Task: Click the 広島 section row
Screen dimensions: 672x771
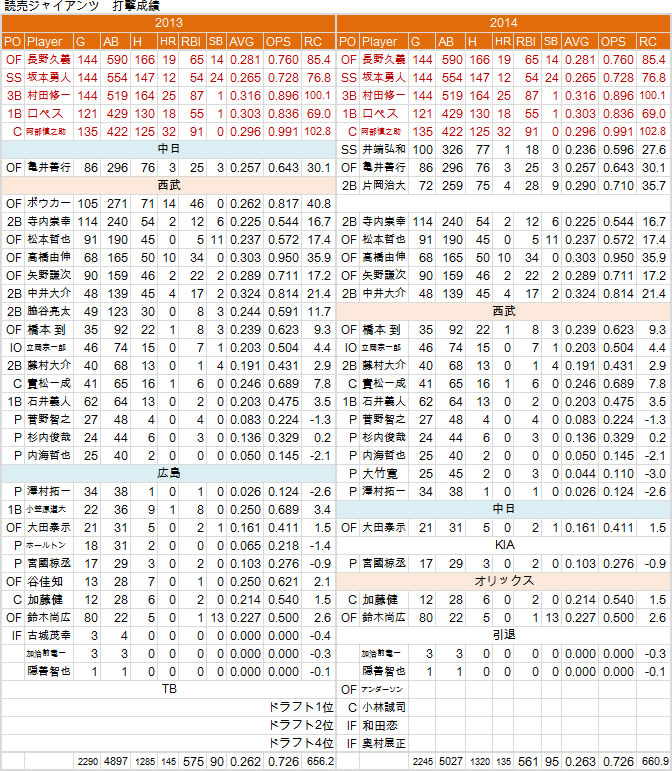Action: click(169, 474)
